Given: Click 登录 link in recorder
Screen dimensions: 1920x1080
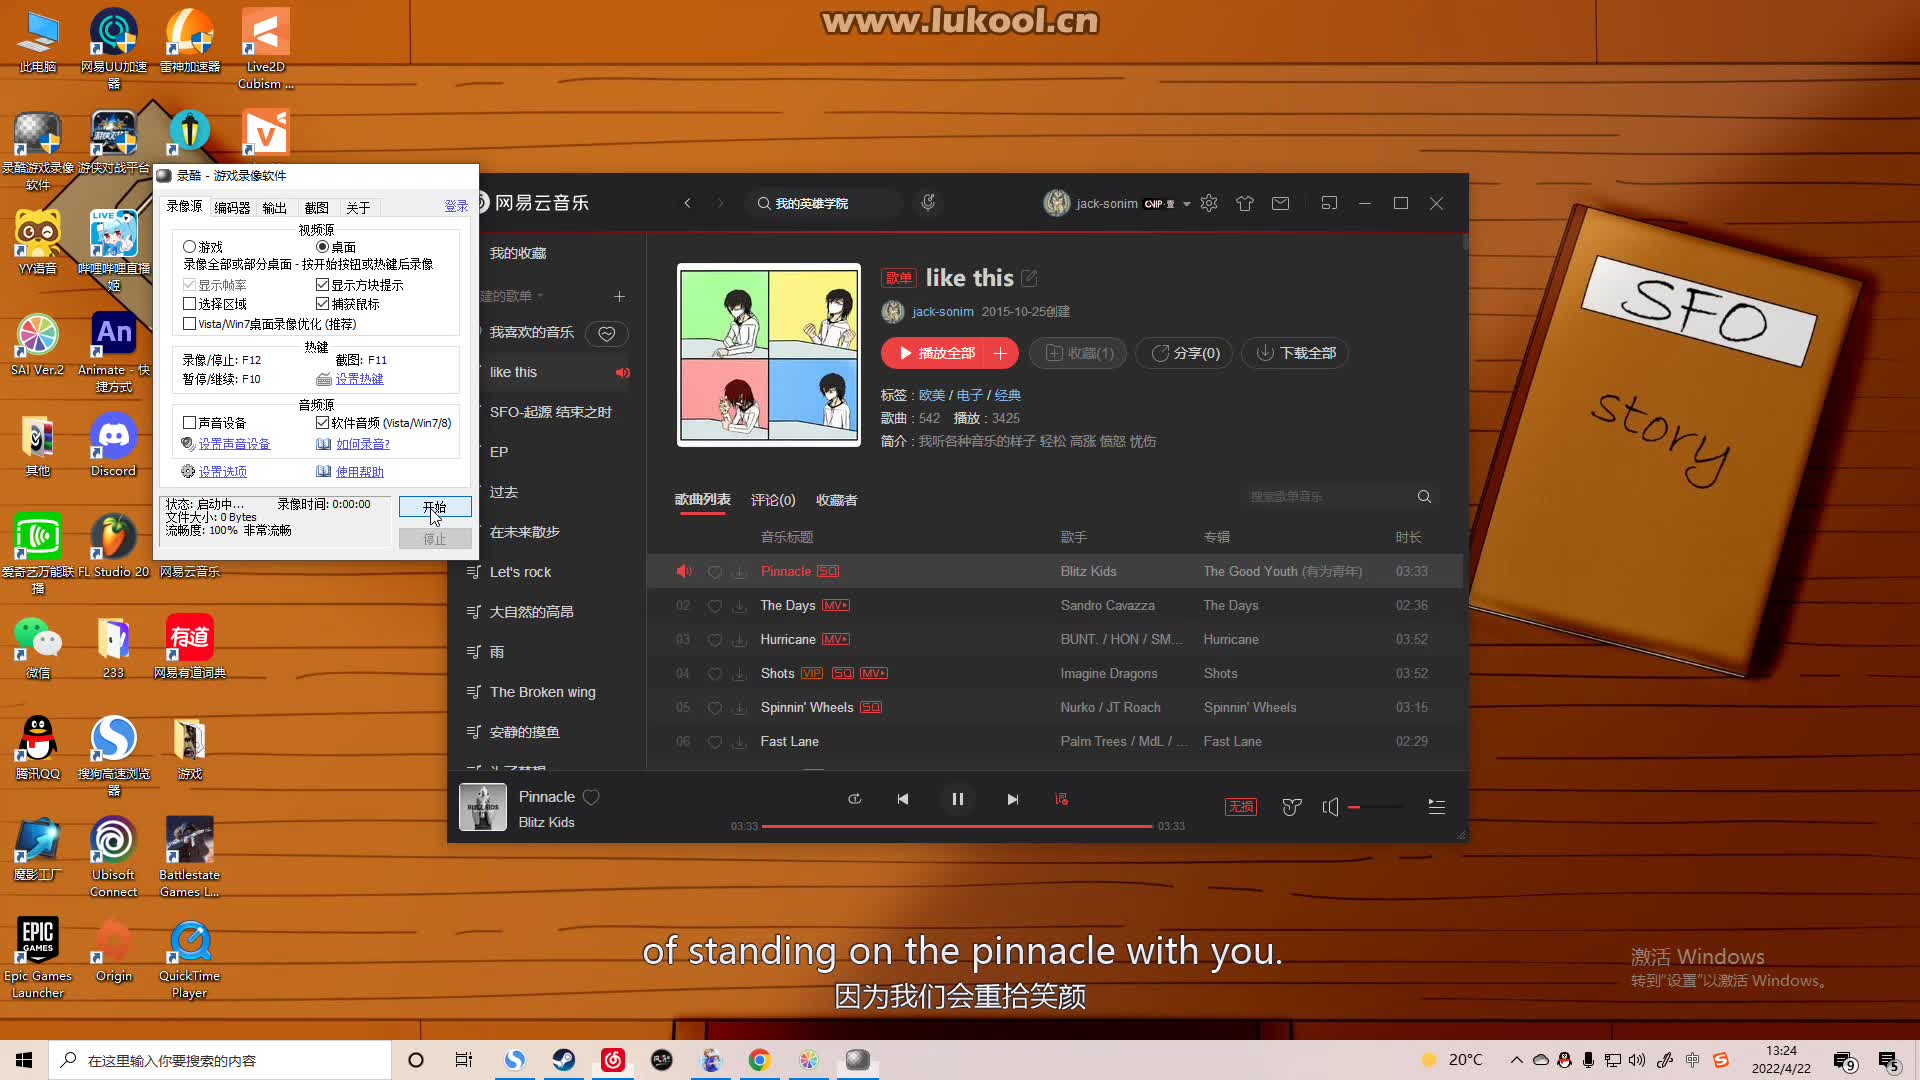Looking at the screenshot, I should click(456, 206).
